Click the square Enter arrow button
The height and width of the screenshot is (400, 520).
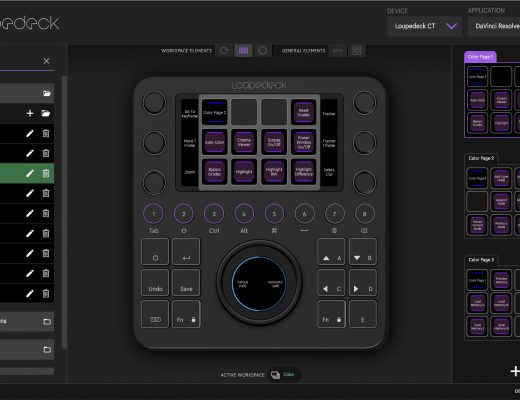[x=186, y=252]
